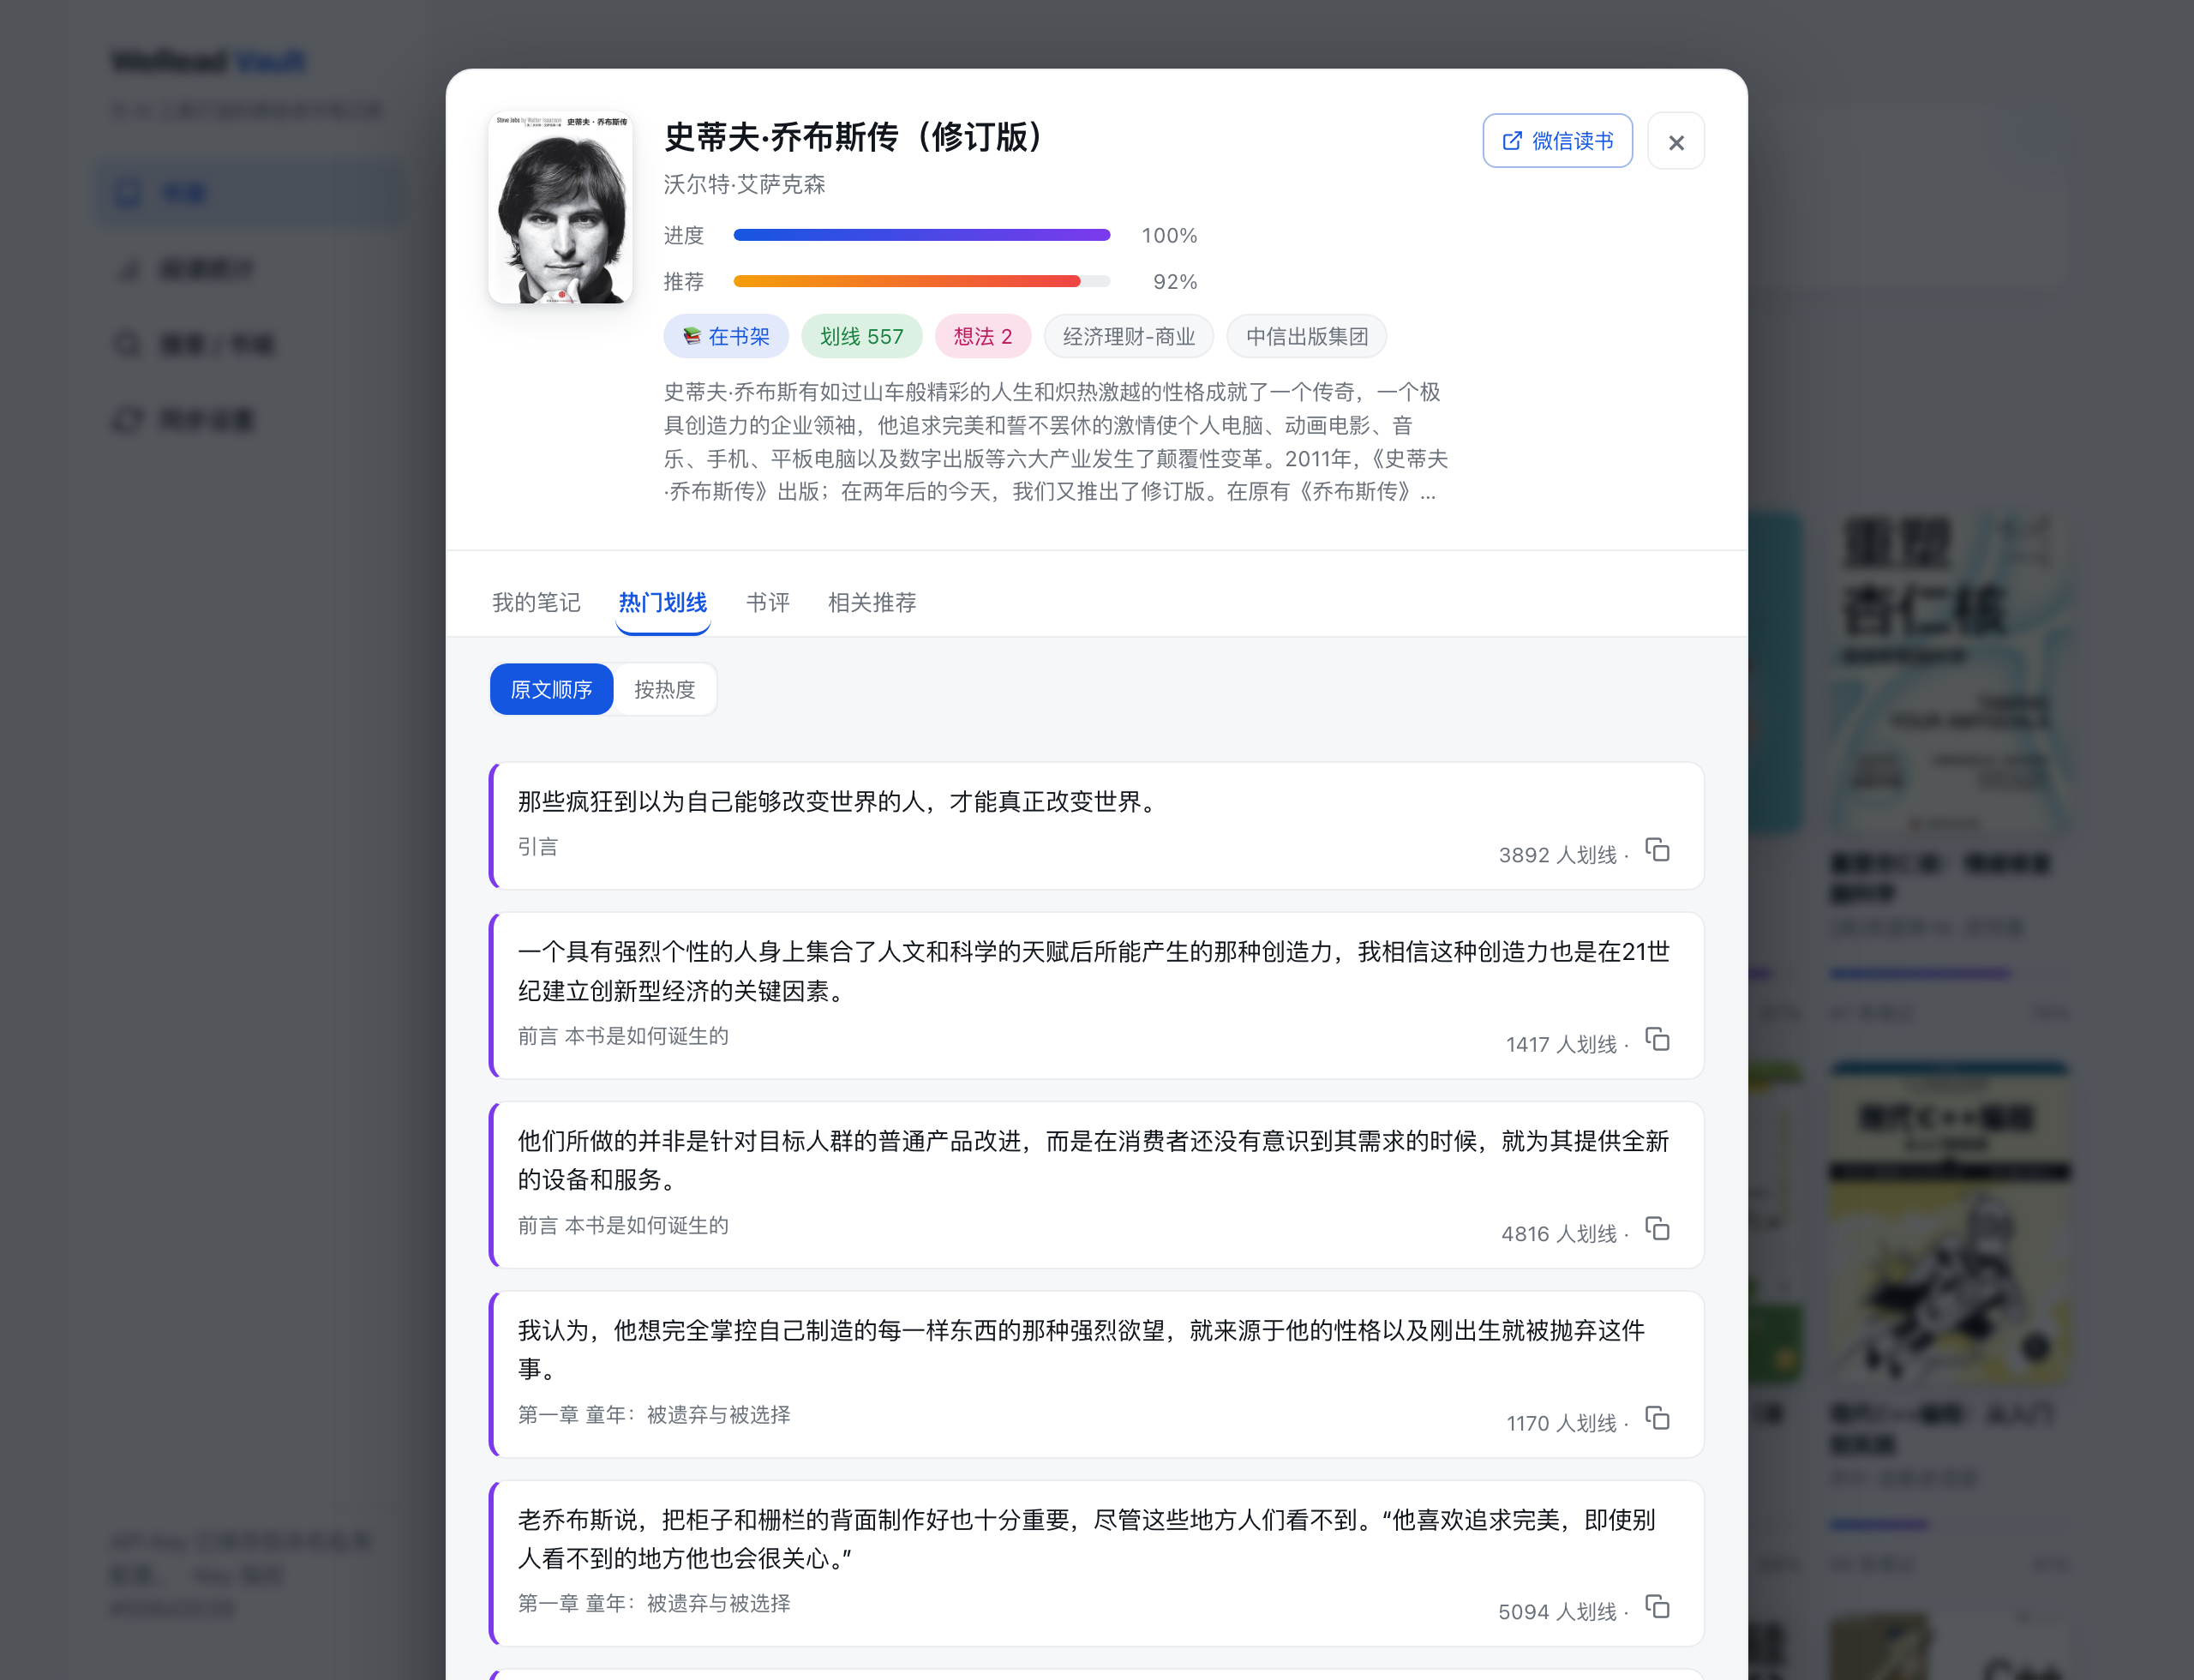Click the 推荐 rating bar
The image size is (2194, 1680).
click(x=921, y=281)
